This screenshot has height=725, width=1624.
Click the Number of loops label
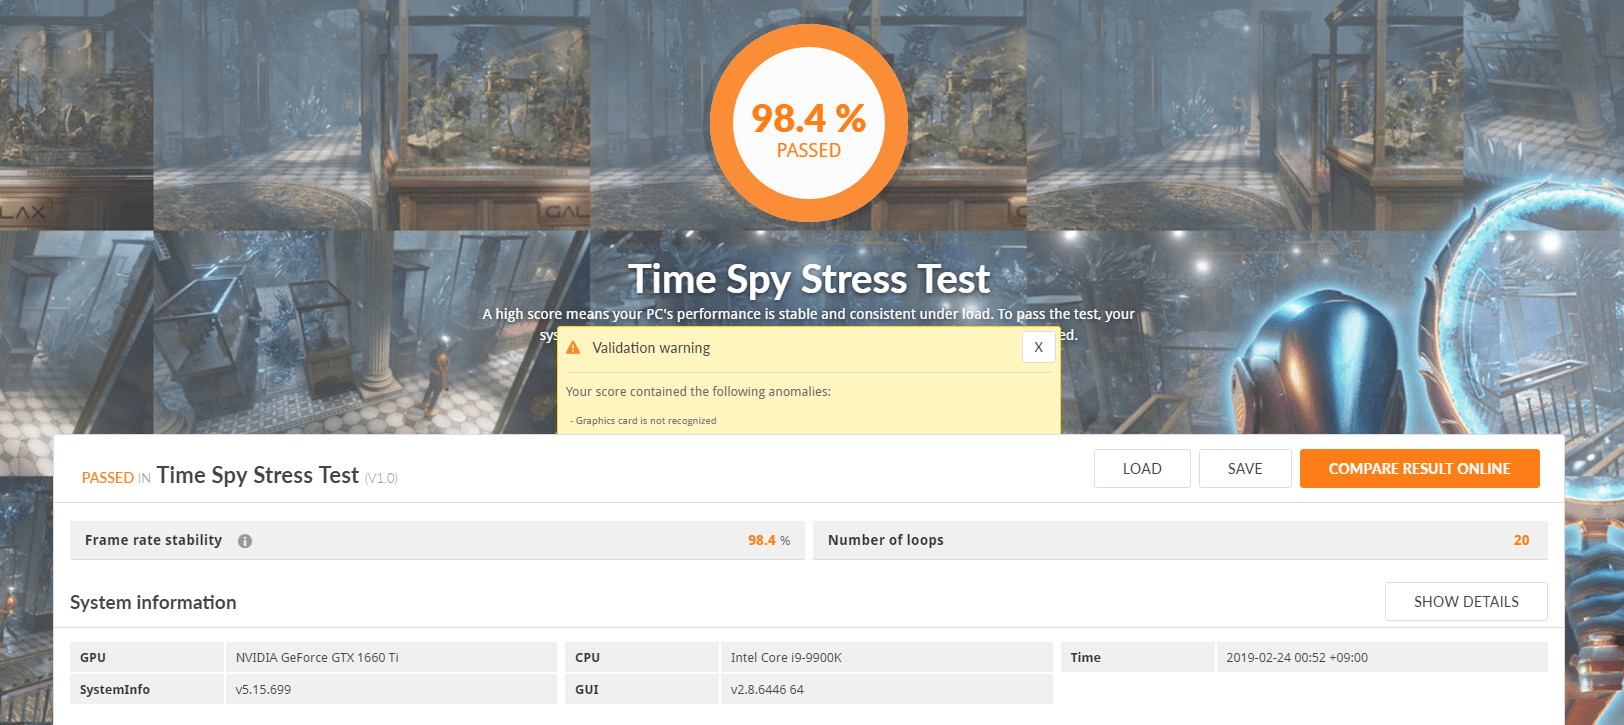(885, 540)
